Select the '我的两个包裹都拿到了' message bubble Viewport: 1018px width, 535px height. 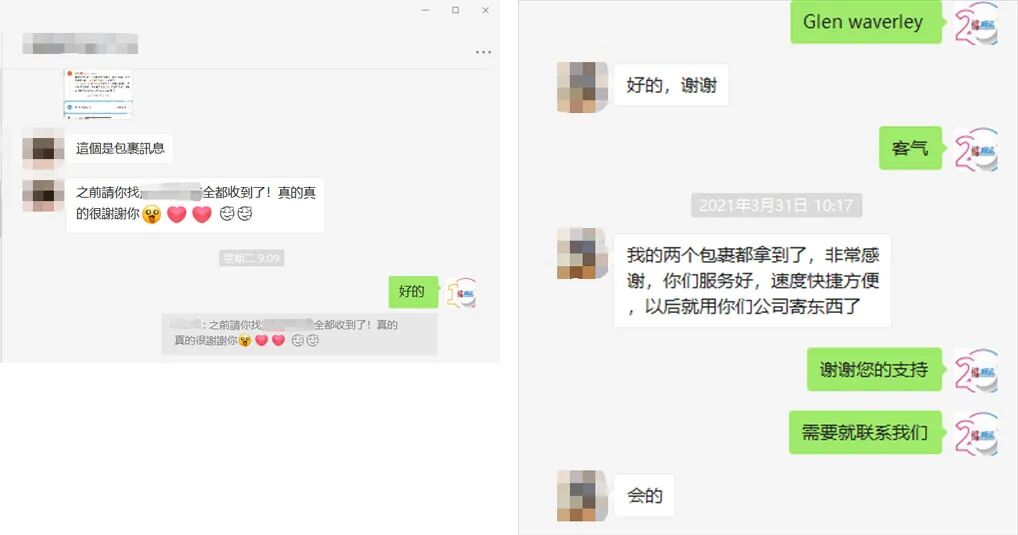(752, 280)
